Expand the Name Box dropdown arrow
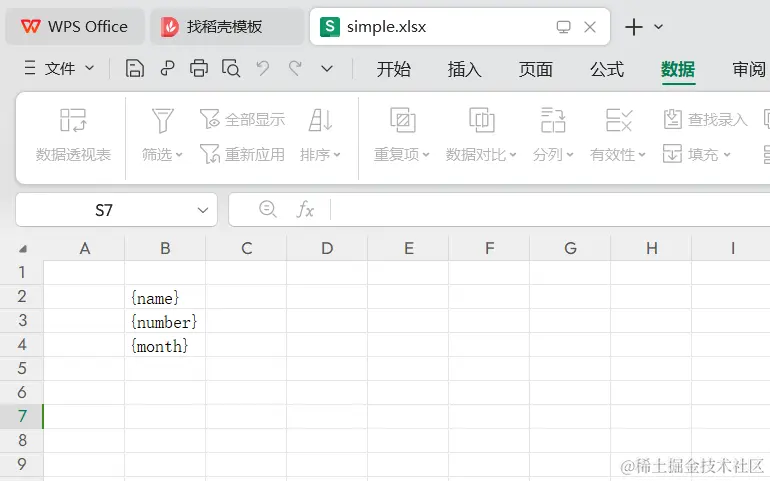This screenshot has width=770, height=481. coord(203,210)
